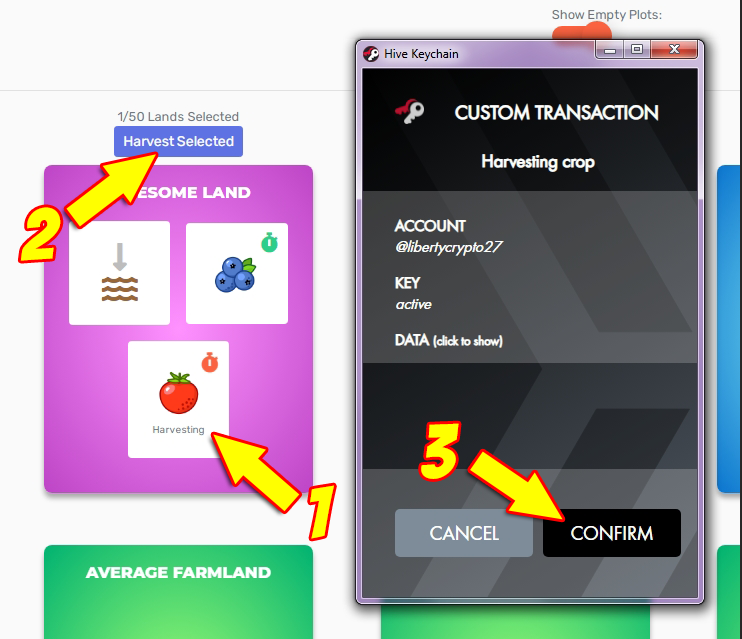Click the Harvest Selected button
The image size is (742, 639).
tap(178, 141)
